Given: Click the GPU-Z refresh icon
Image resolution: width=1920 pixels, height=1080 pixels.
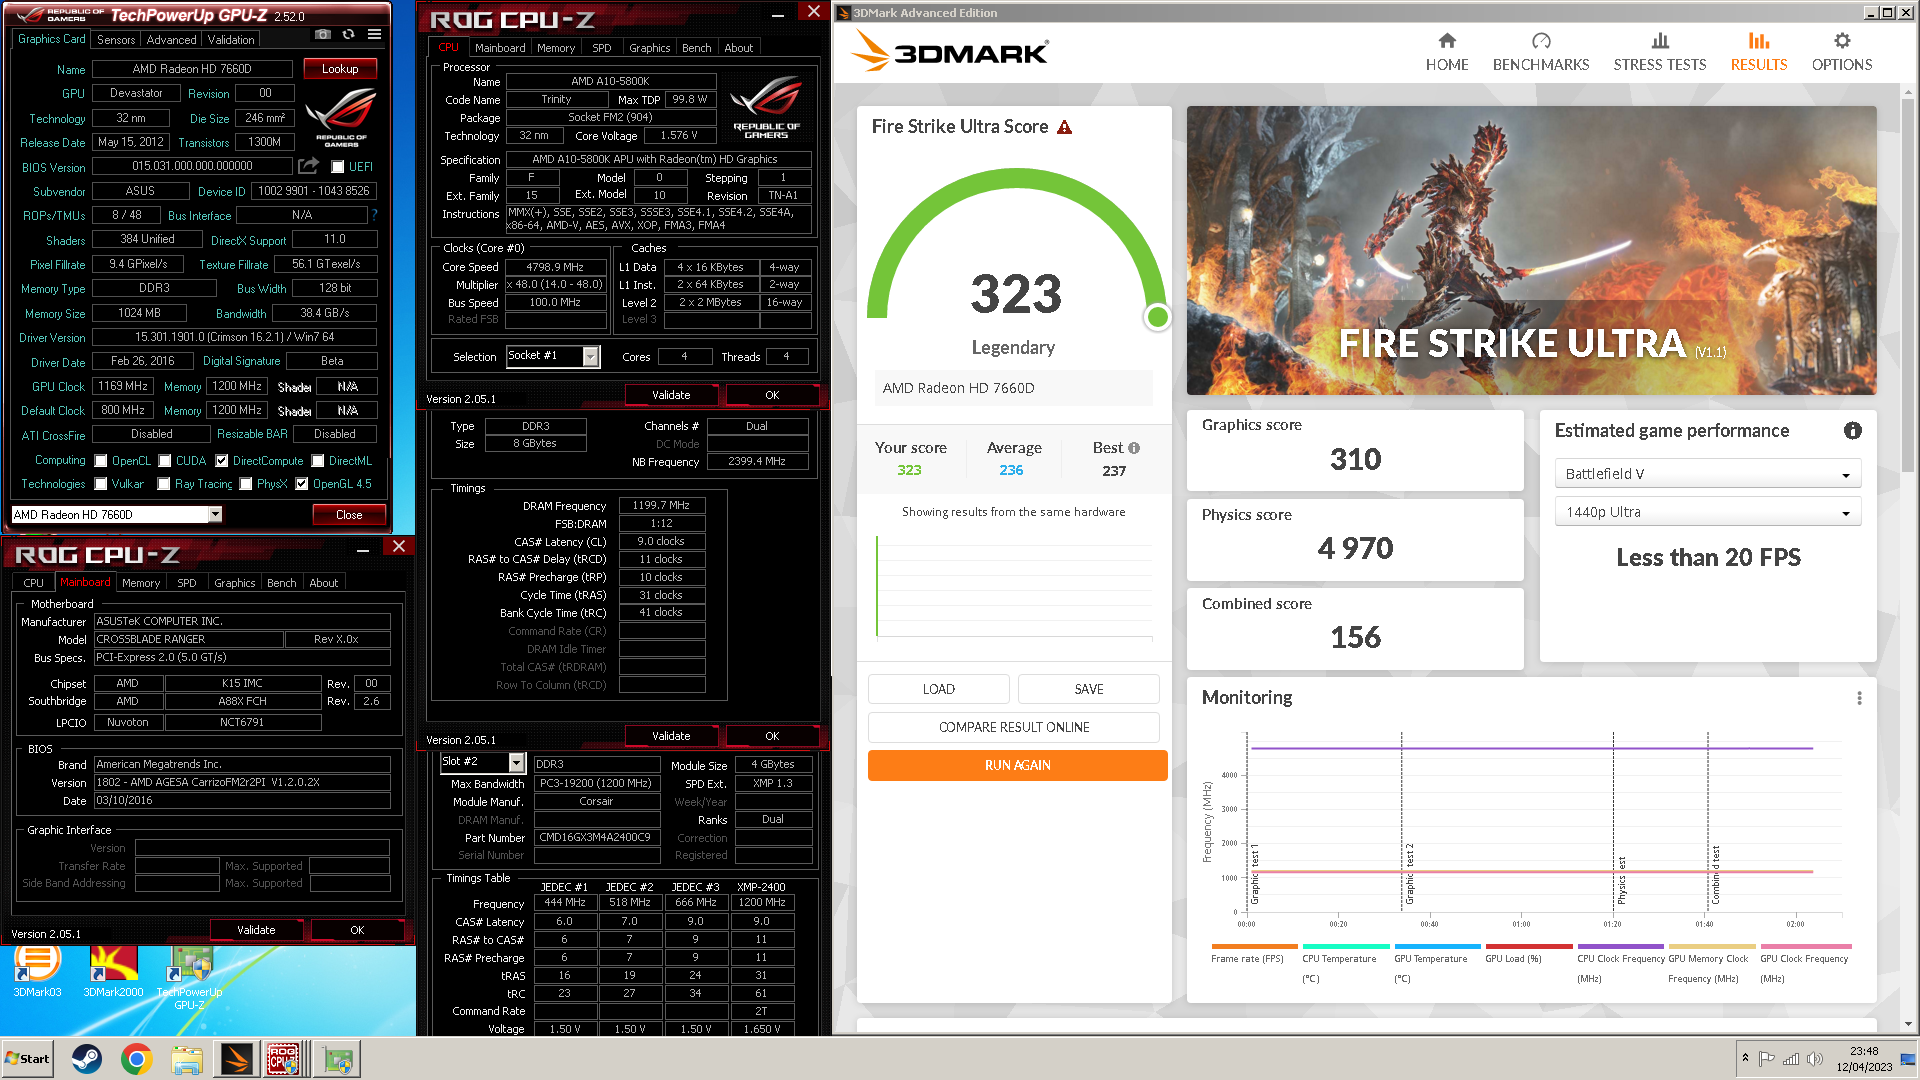Looking at the screenshot, I should [348, 35].
